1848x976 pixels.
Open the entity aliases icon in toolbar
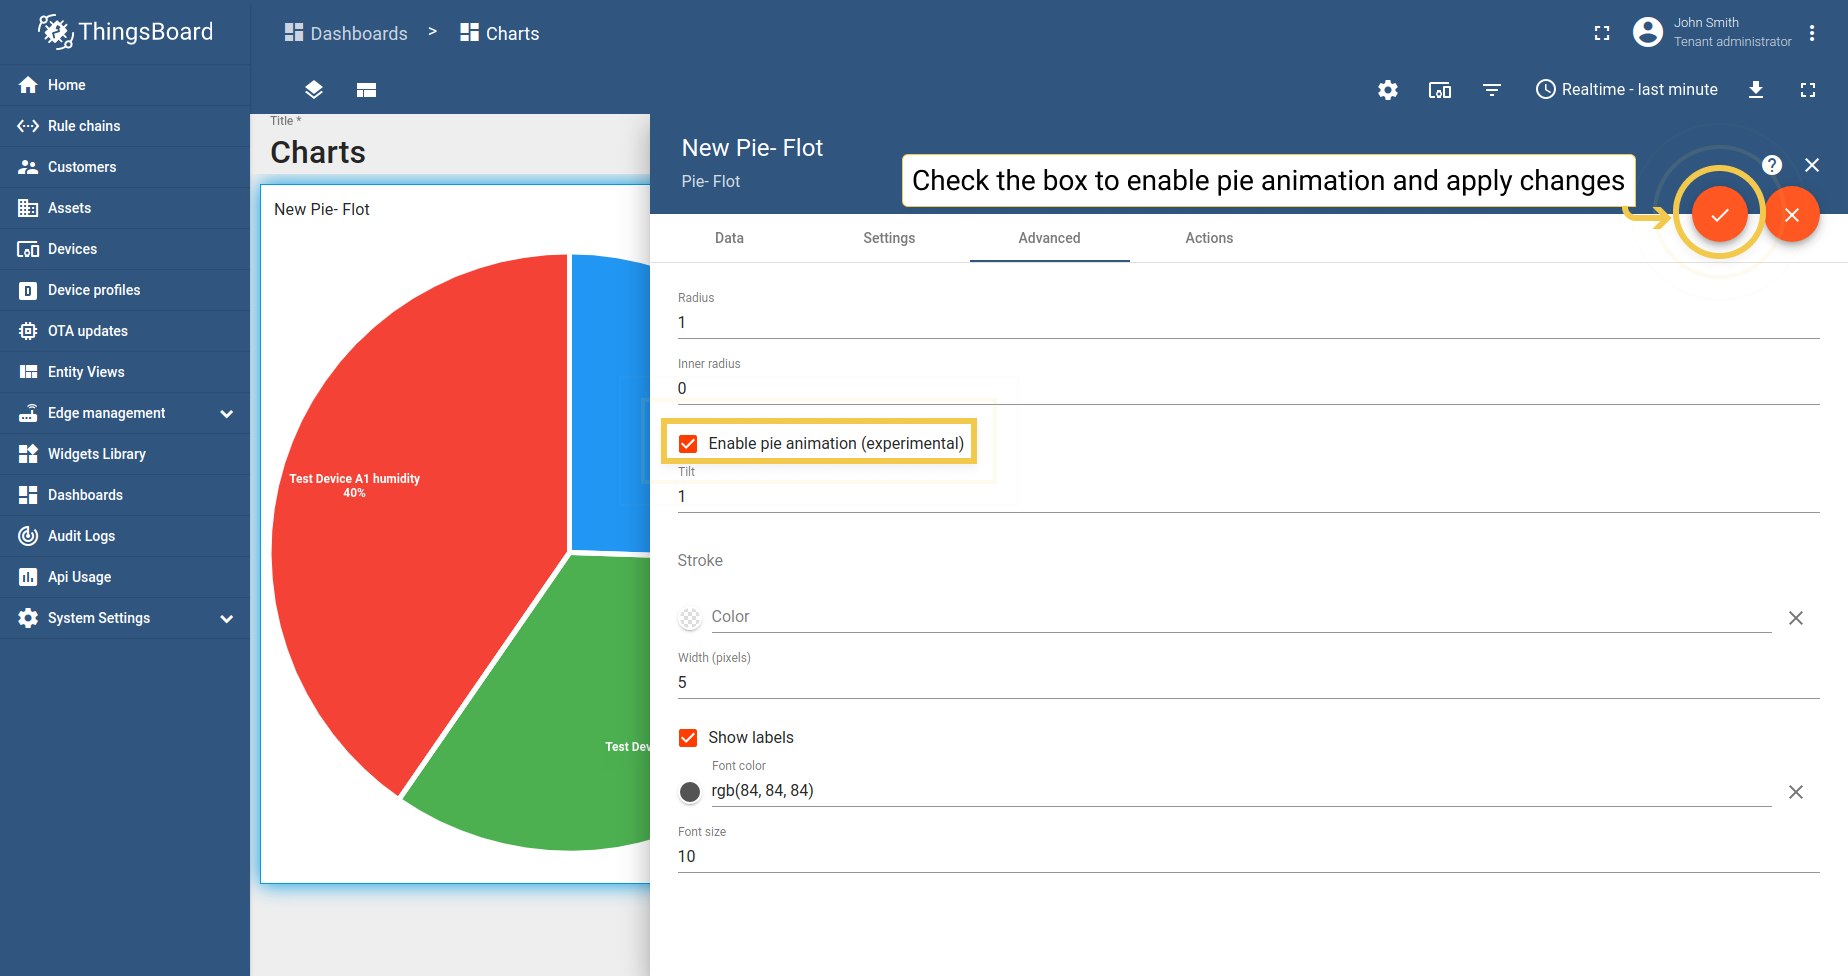(x=1440, y=90)
